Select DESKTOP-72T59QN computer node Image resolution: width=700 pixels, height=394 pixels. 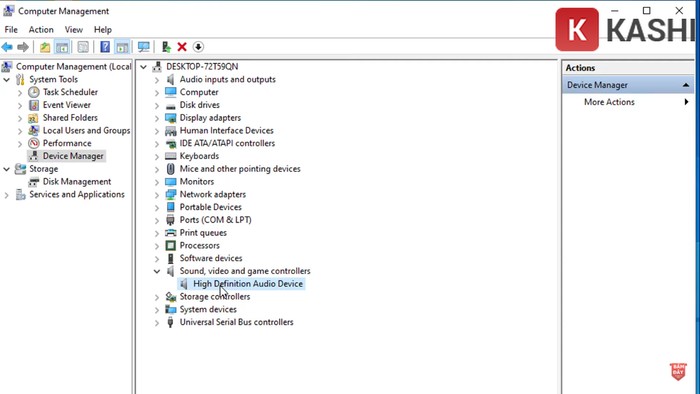tap(202, 66)
